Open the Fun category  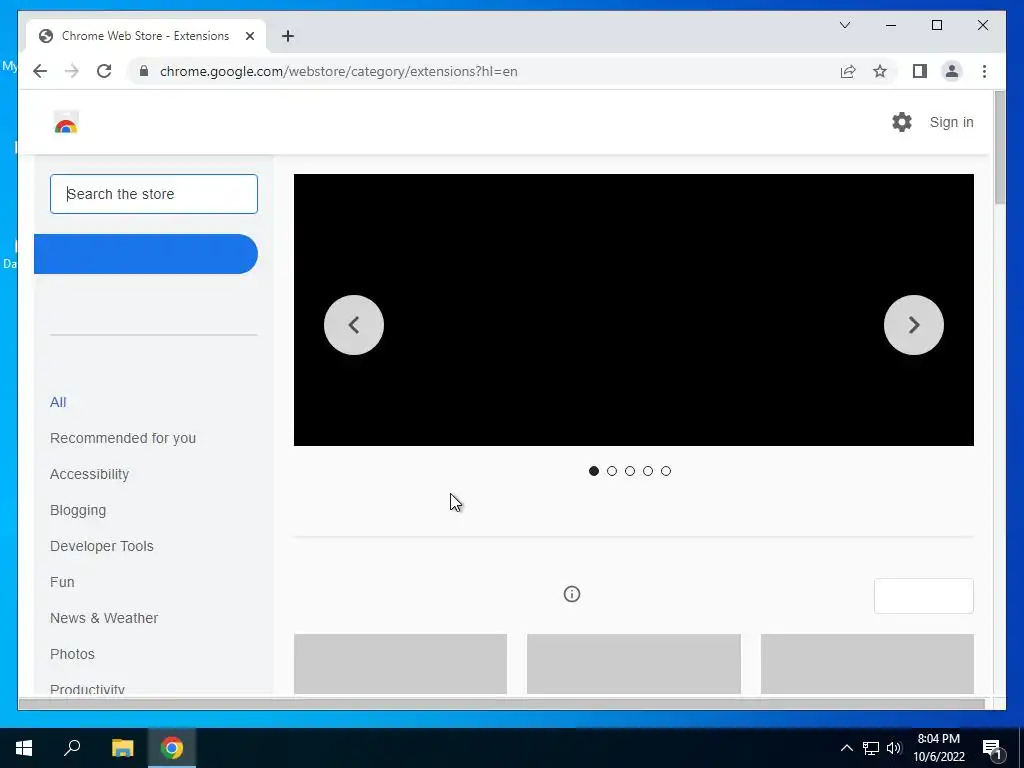click(62, 582)
